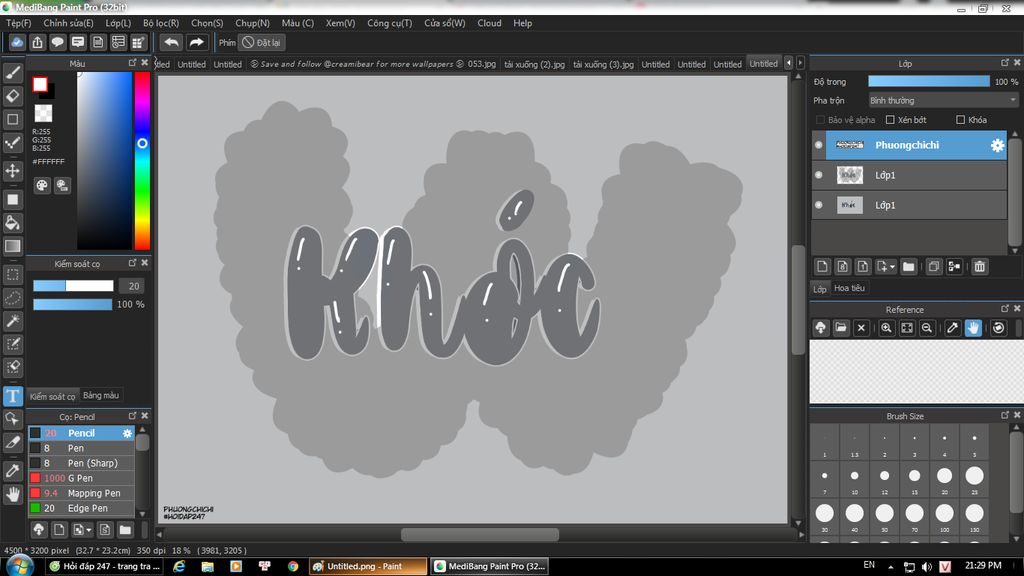Toggle the Bảo vệ alpha checkbox
The width and height of the screenshot is (1024, 576).
[x=820, y=120]
